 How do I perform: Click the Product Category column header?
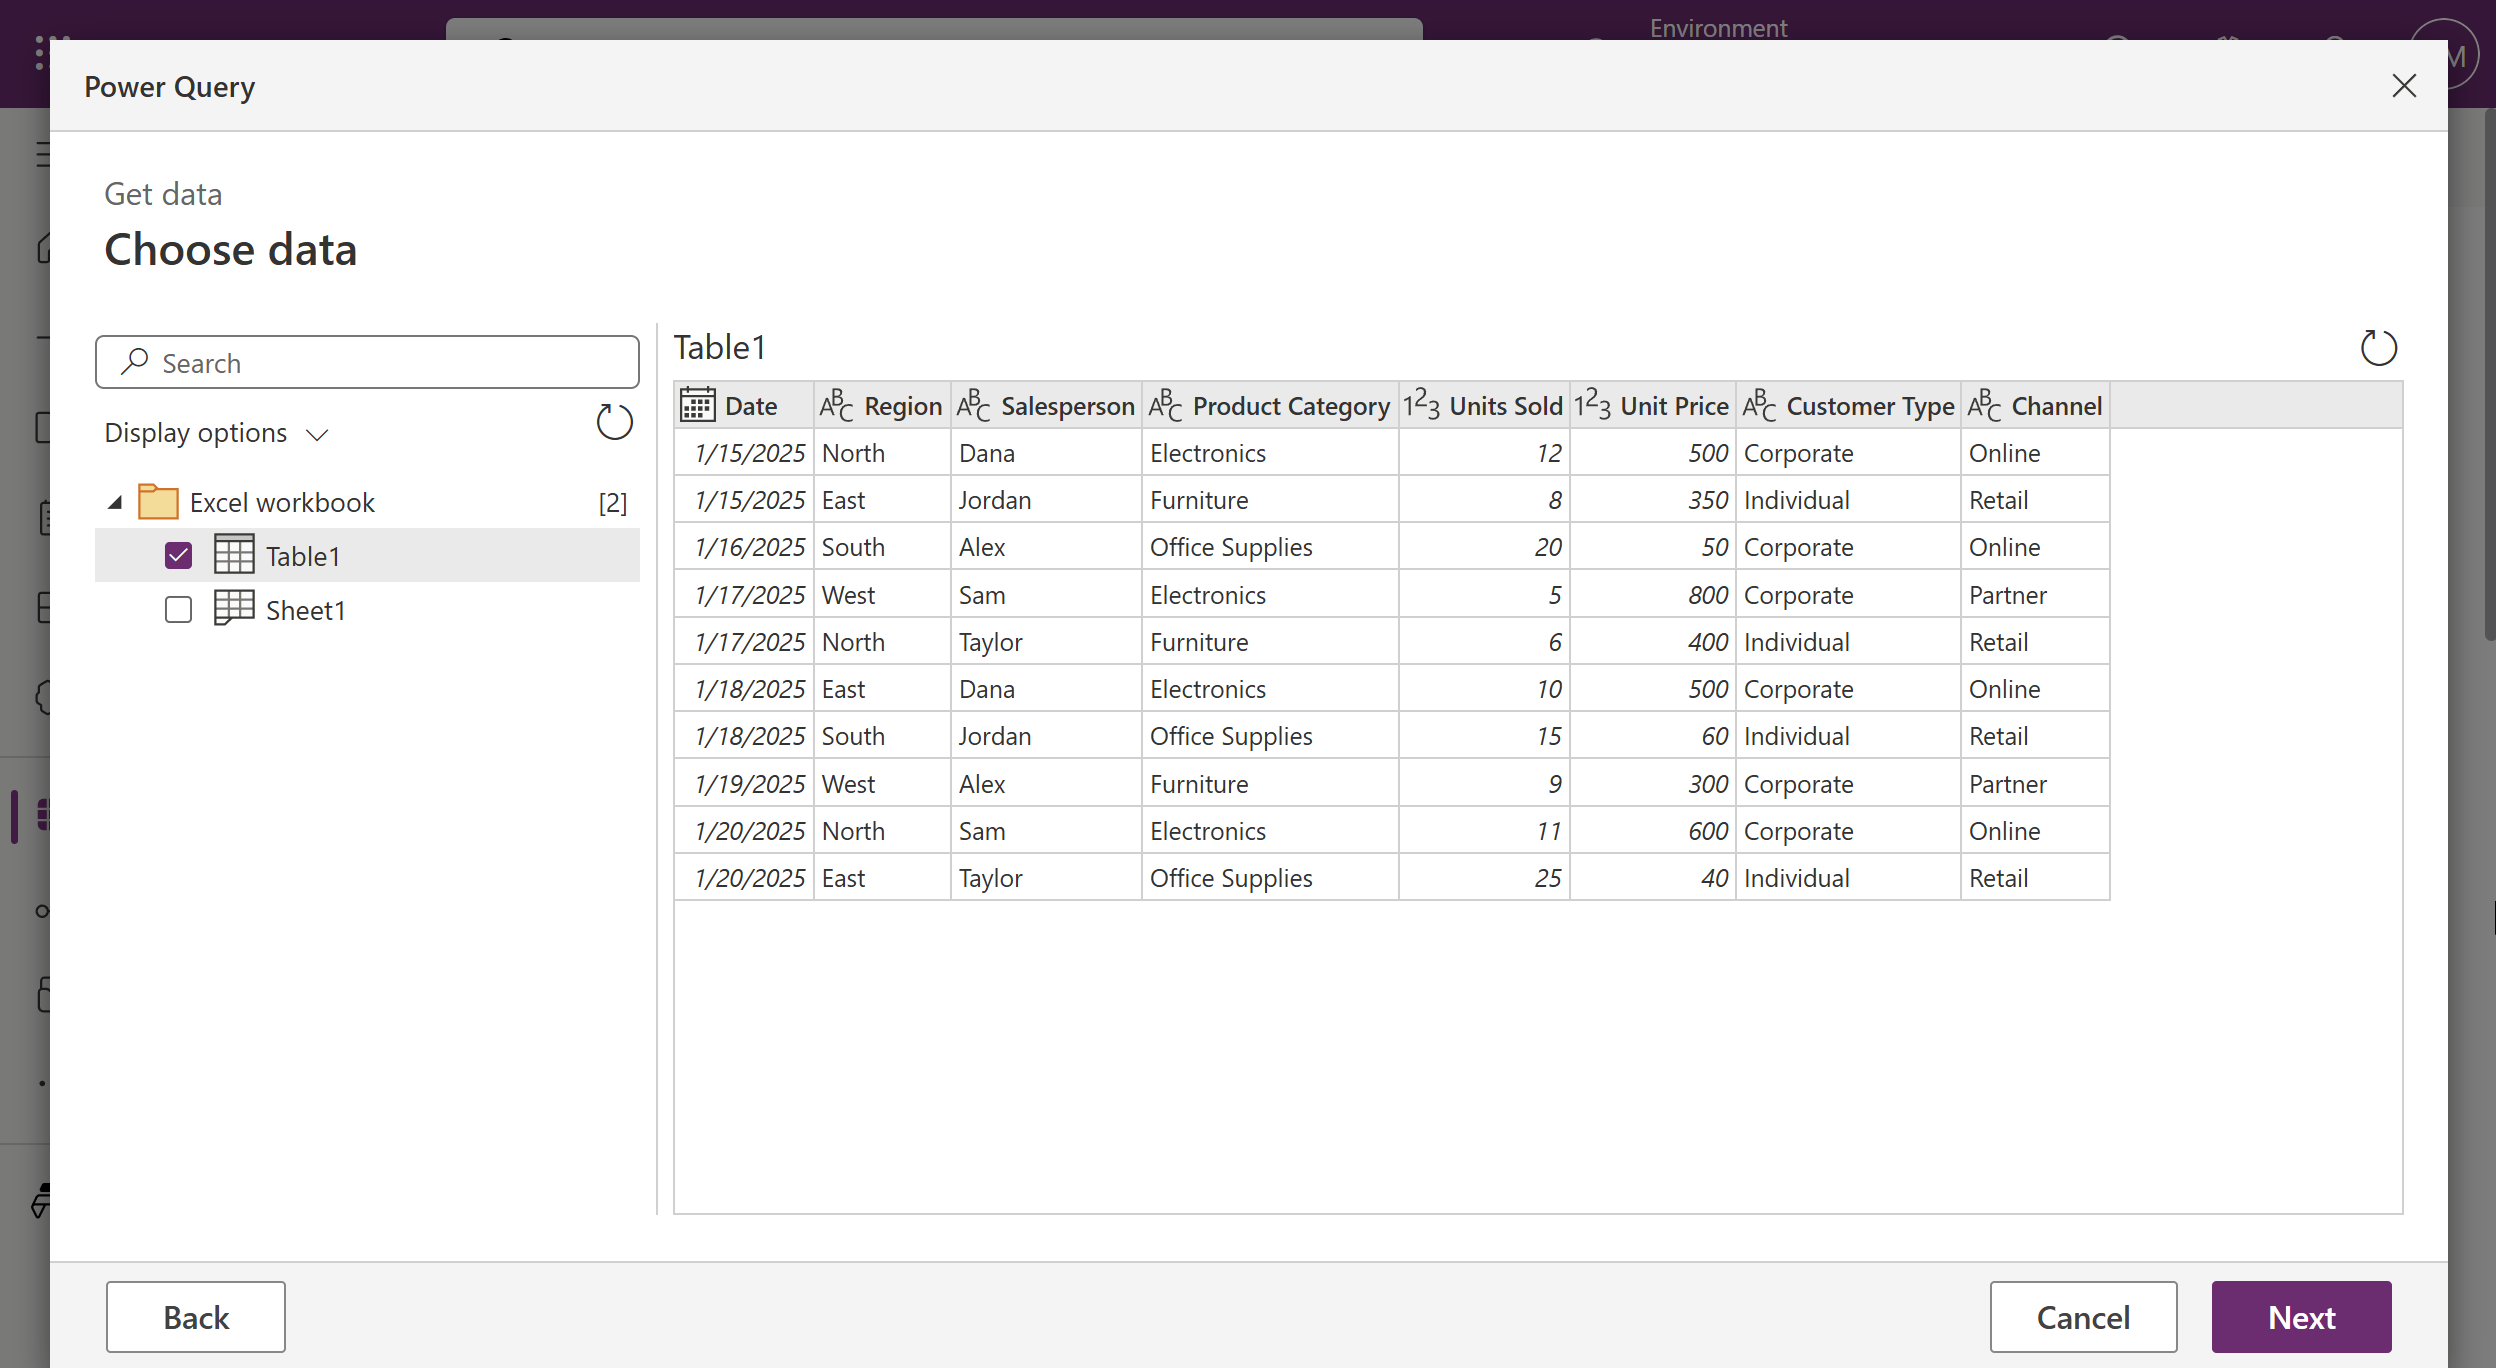point(1289,406)
